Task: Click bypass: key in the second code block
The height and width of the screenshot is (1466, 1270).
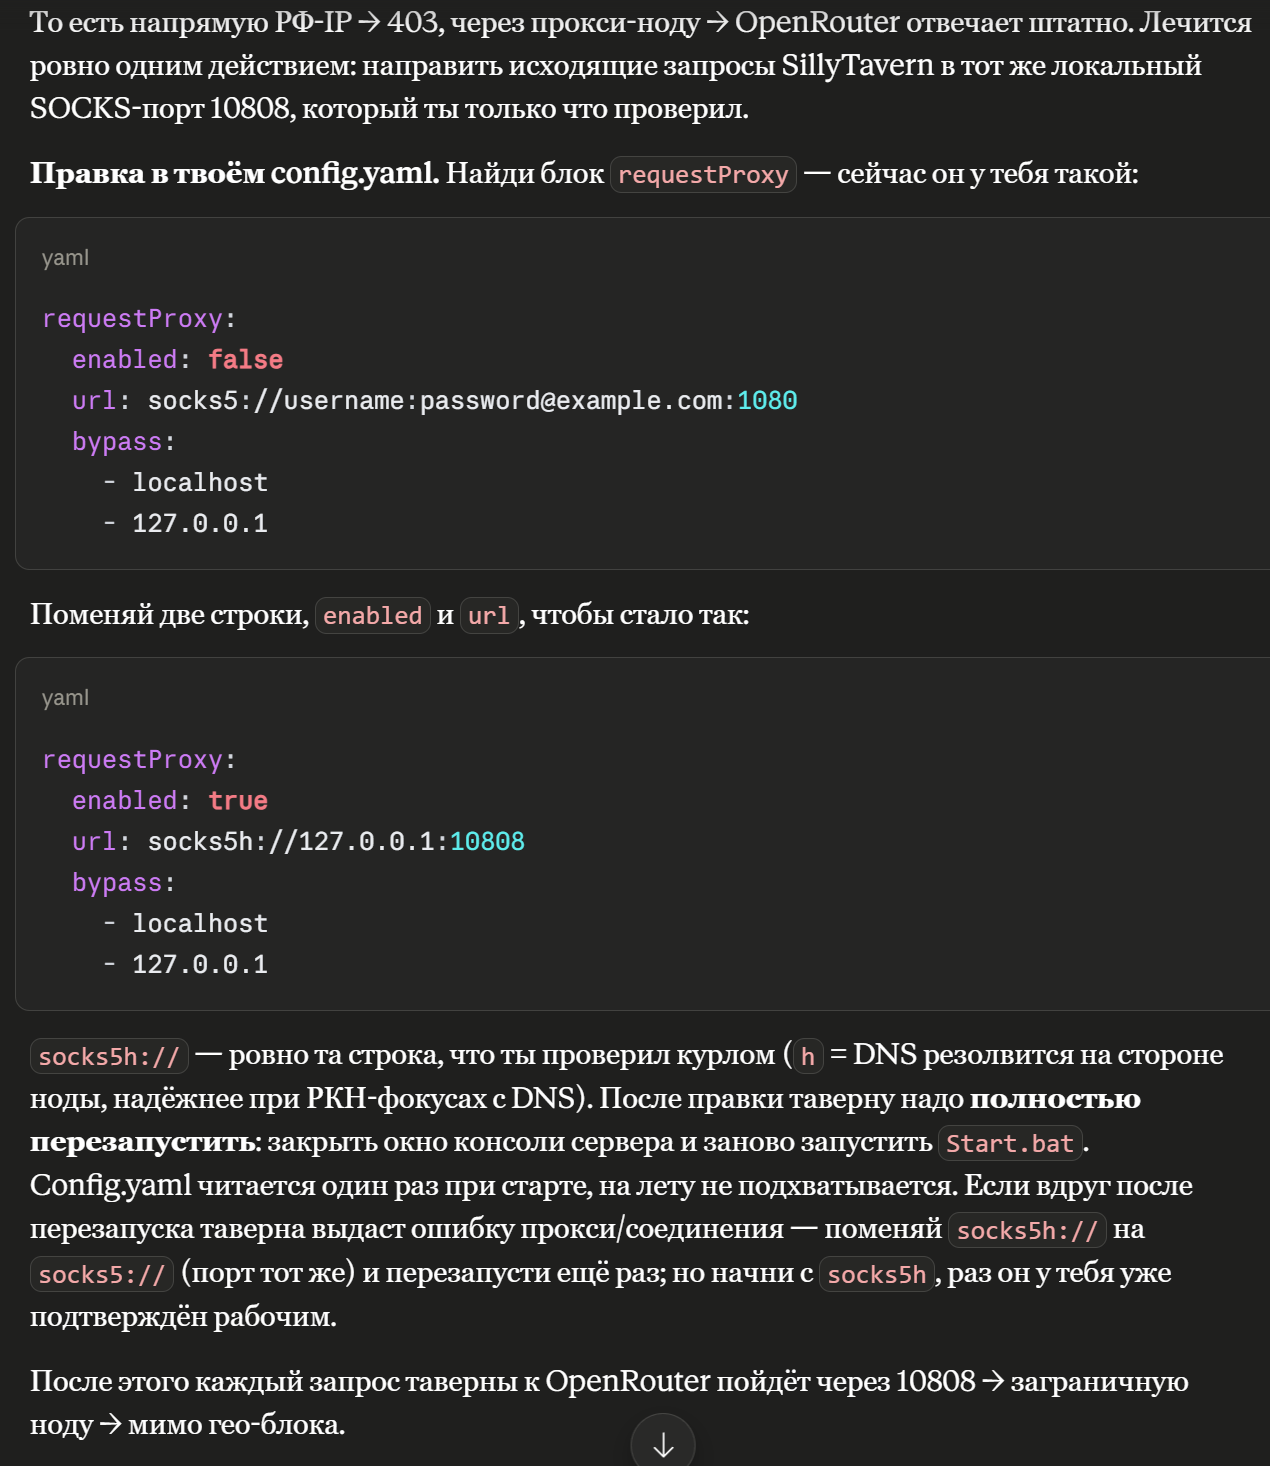Action: 124,883
